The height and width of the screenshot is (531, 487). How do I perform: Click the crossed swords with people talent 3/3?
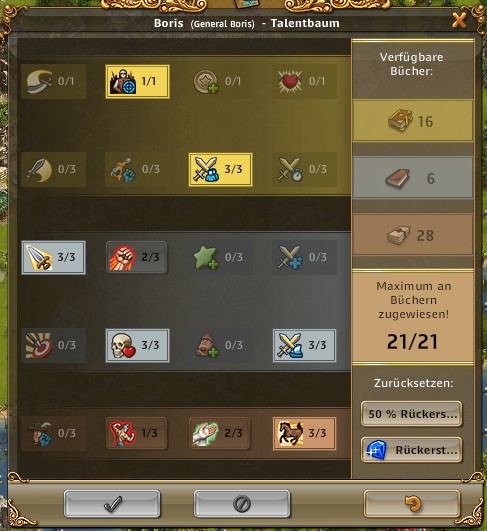point(220,169)
